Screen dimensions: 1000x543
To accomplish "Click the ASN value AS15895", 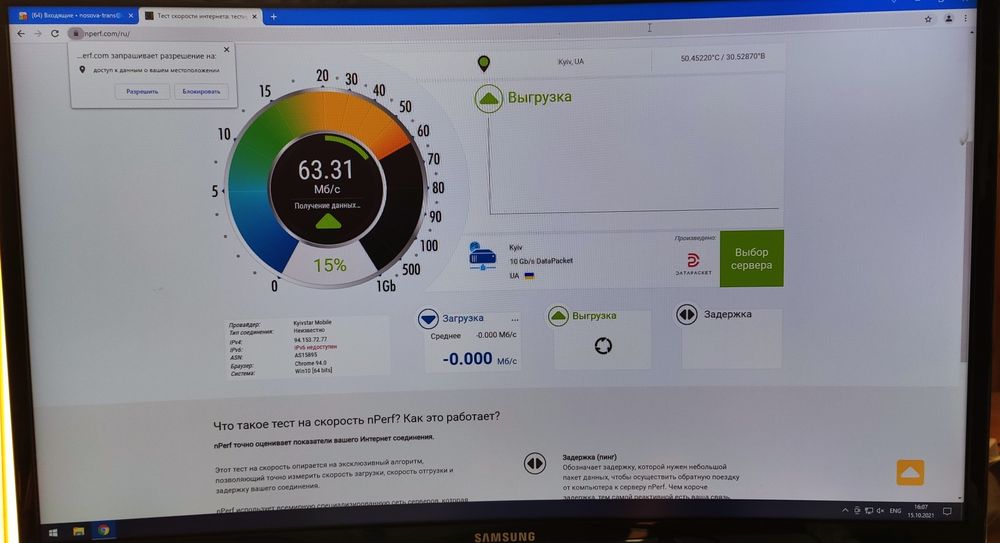I will (305, 355).
